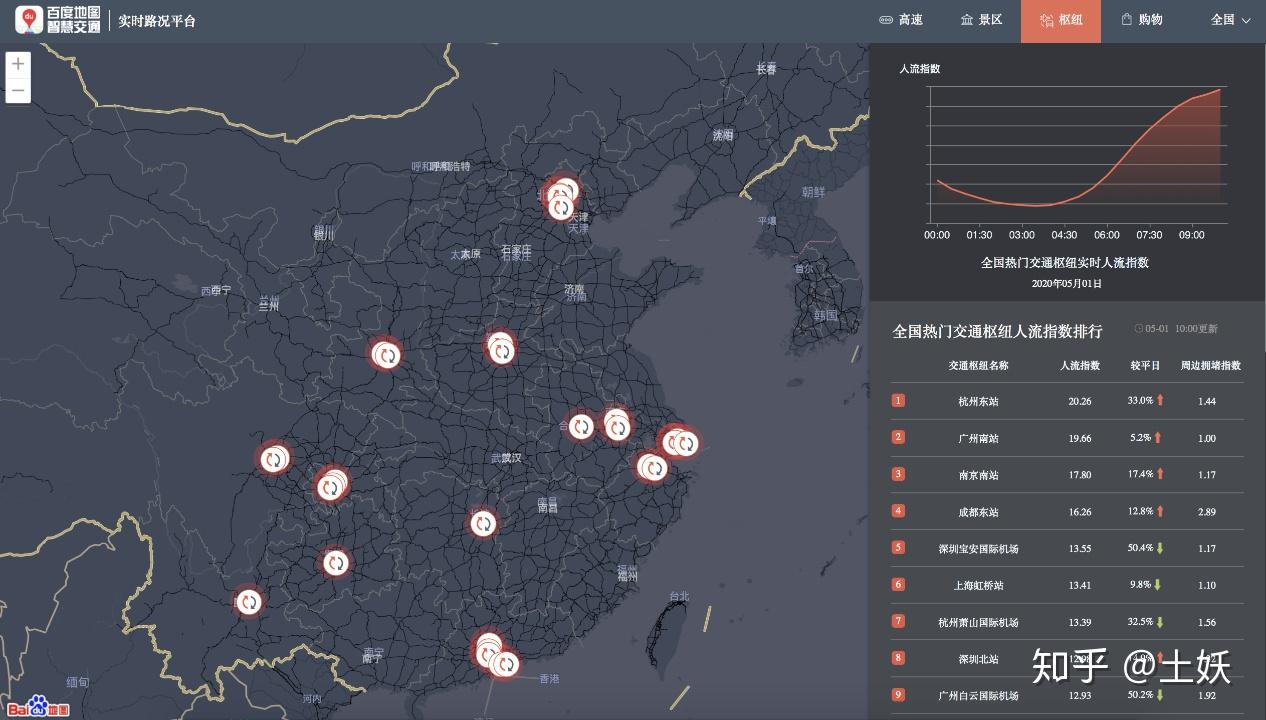Open the 南京南站 ranking row

(x=1068, y=475)
